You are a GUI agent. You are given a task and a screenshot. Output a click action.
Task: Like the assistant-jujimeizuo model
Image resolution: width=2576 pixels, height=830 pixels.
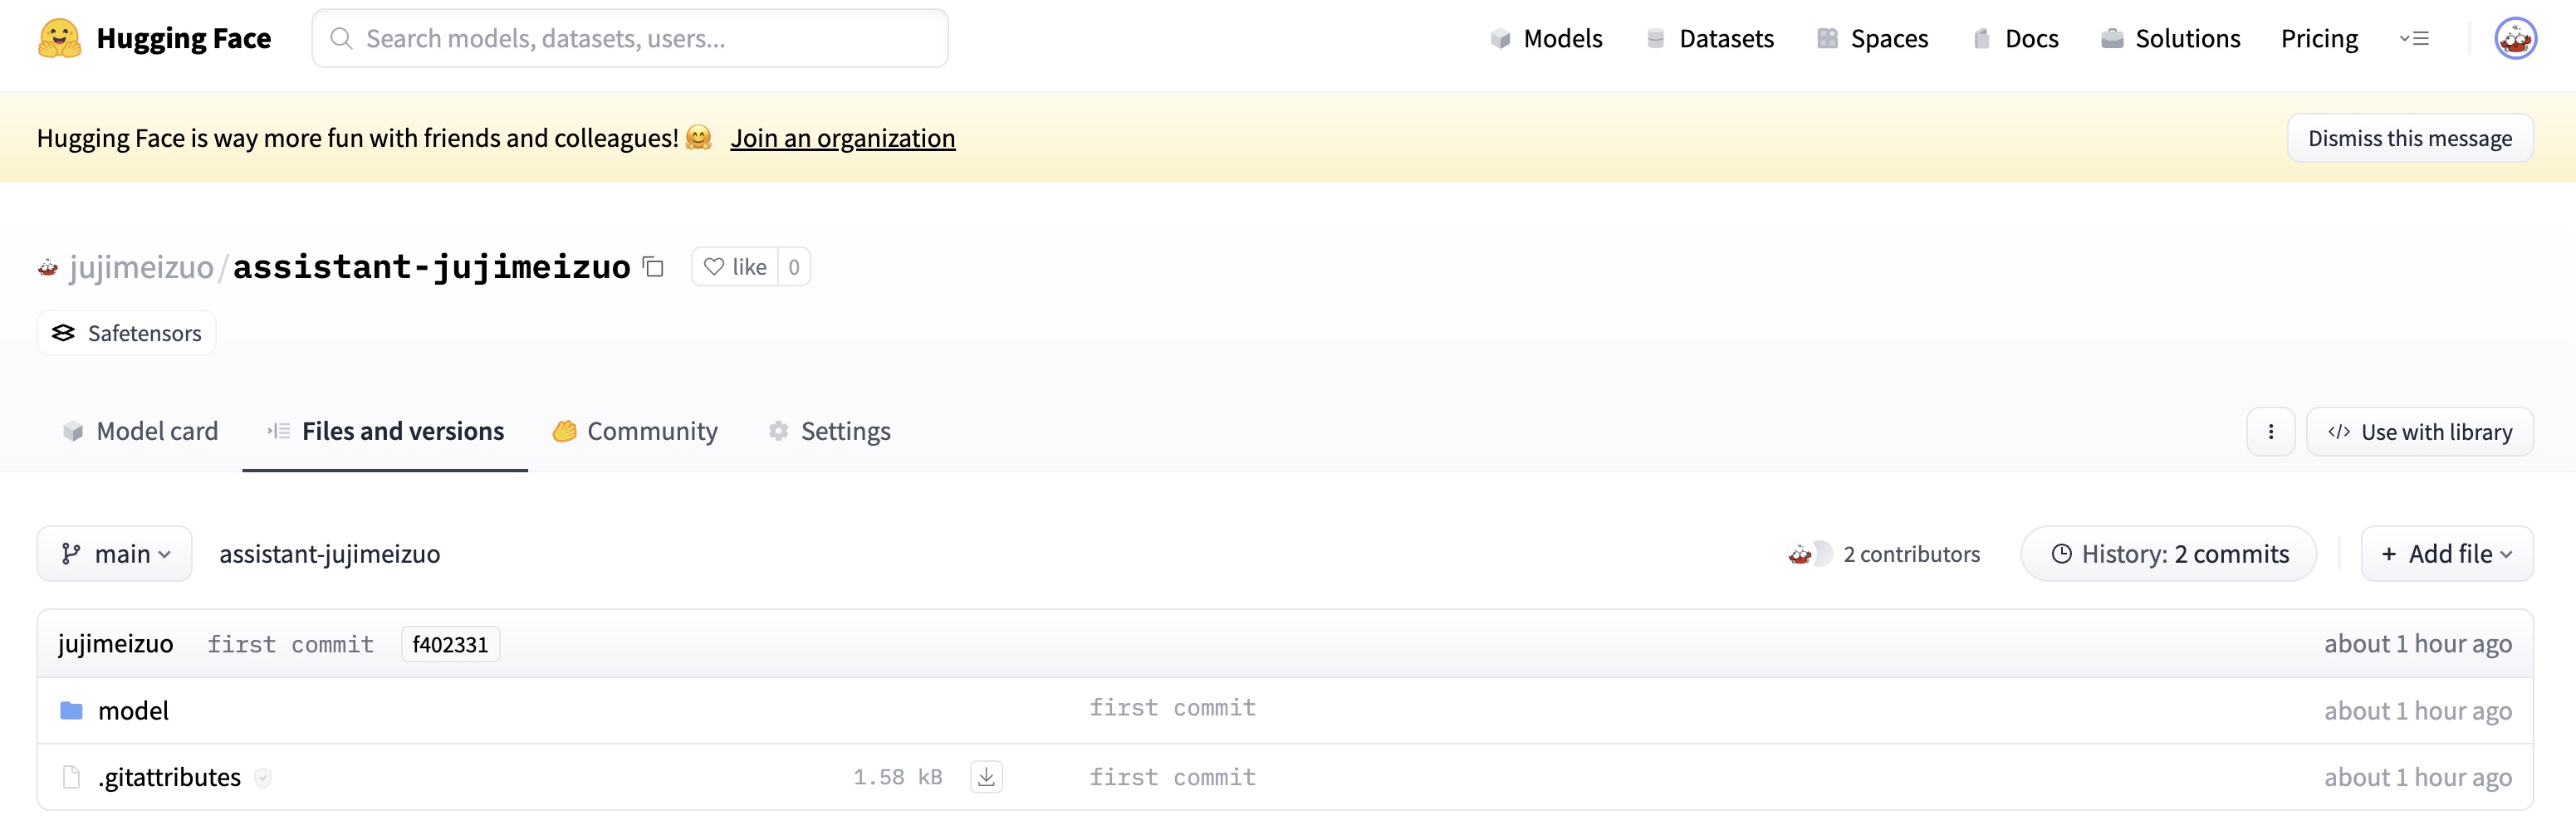(x=735, y=267)
